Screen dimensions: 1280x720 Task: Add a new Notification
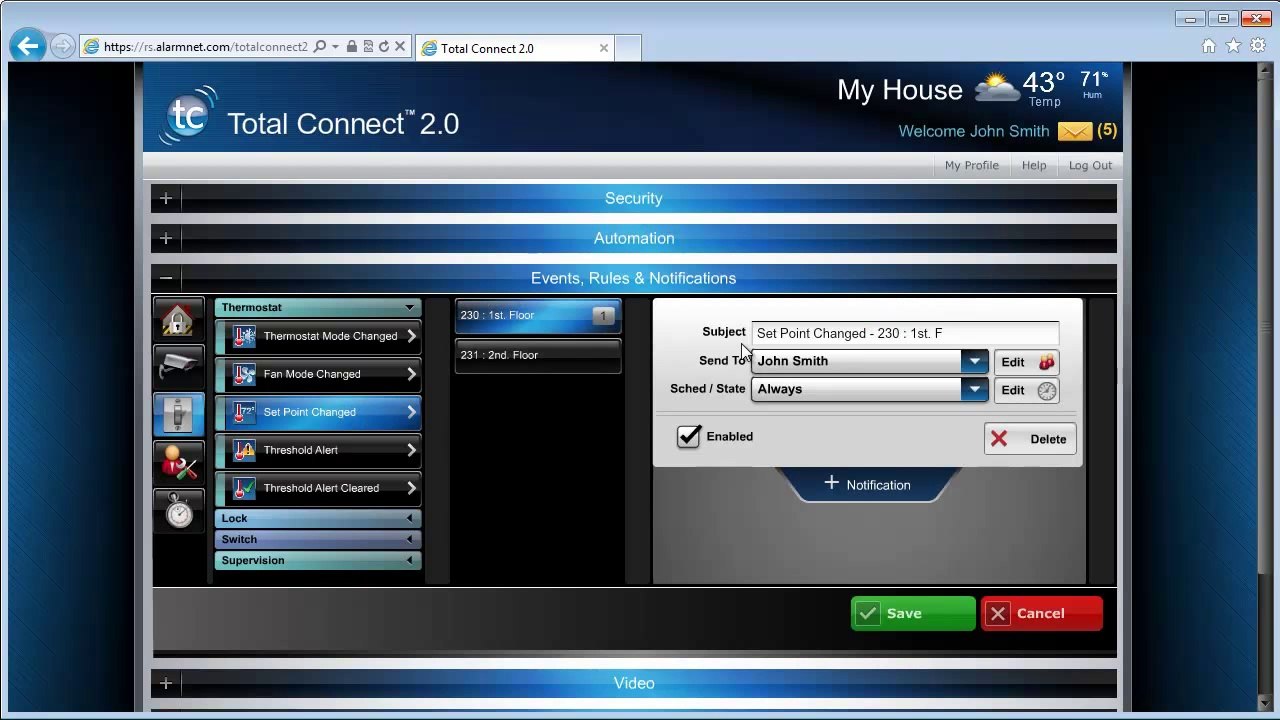point(867,485)
